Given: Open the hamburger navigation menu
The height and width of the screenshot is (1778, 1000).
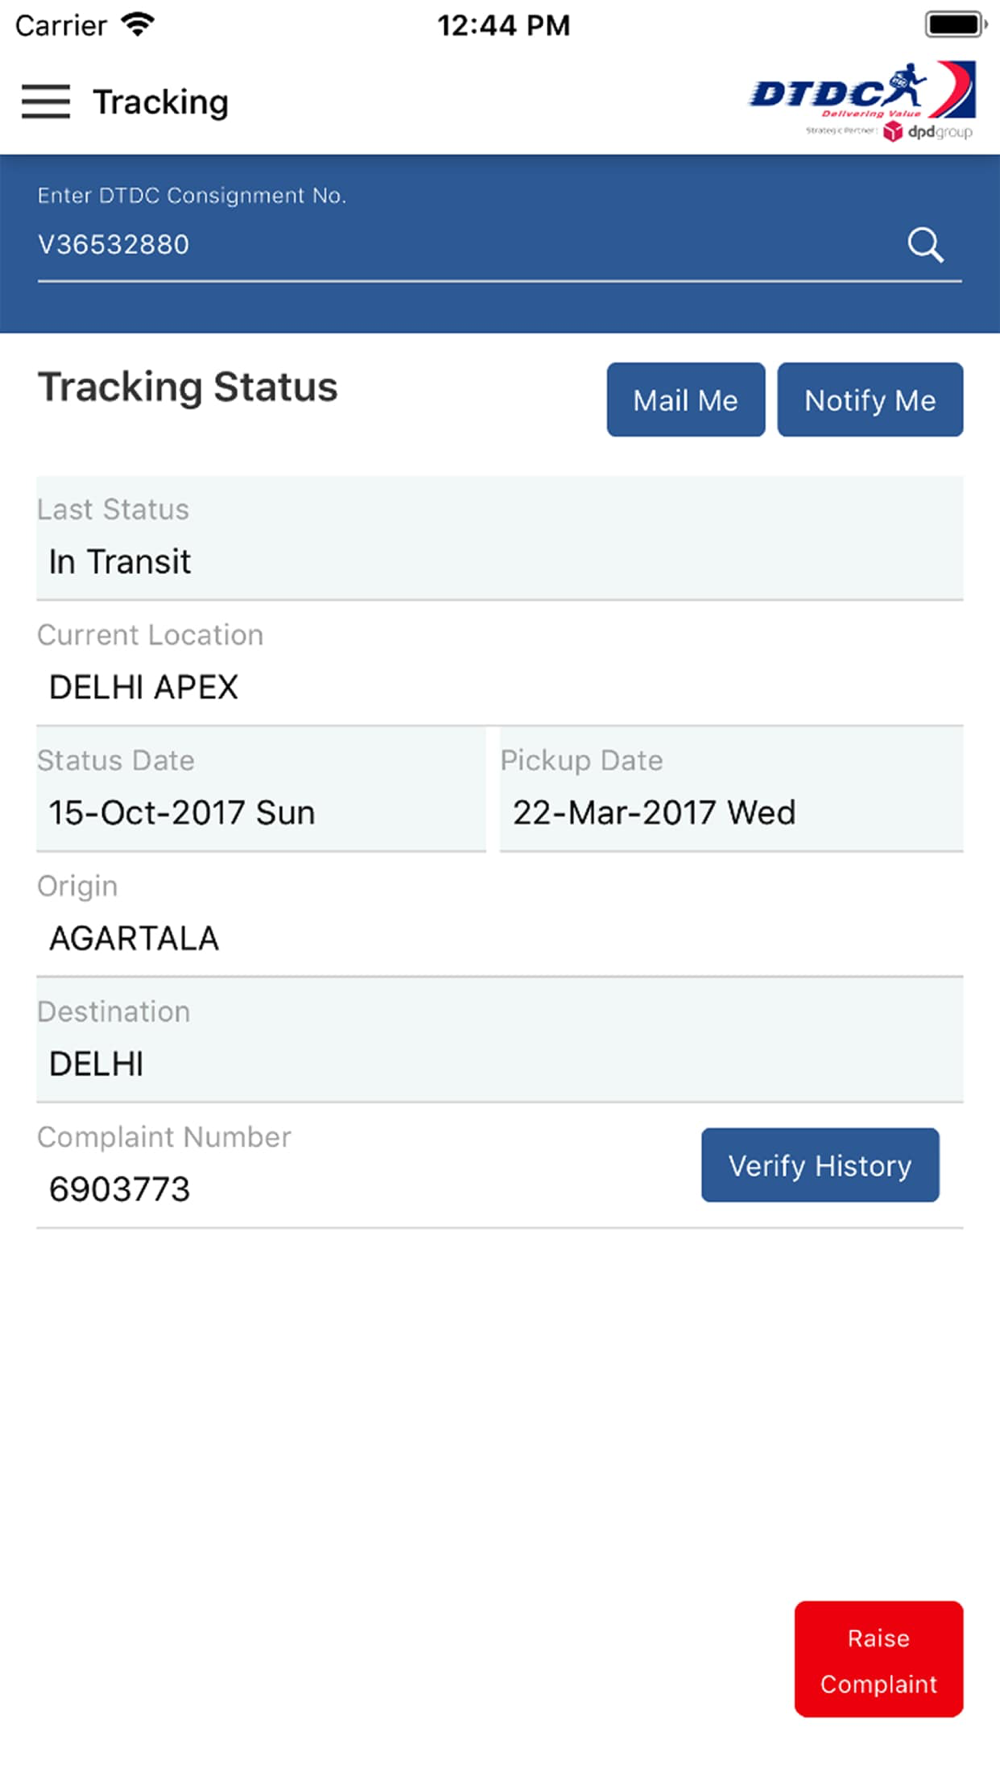Looking at the screenshot, I should coord(46,102).
